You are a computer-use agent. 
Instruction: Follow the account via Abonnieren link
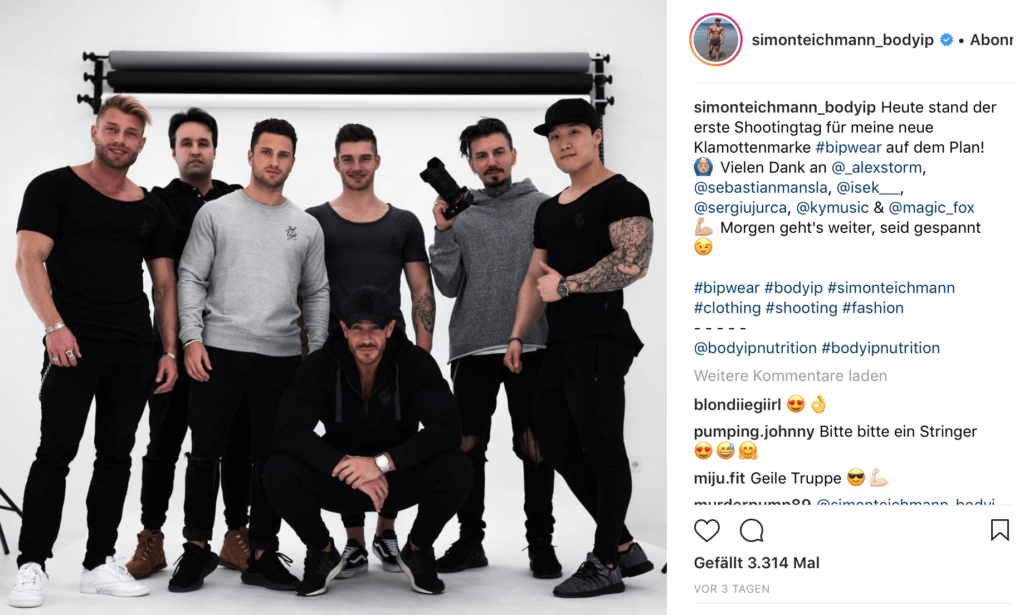pos(991,40)
